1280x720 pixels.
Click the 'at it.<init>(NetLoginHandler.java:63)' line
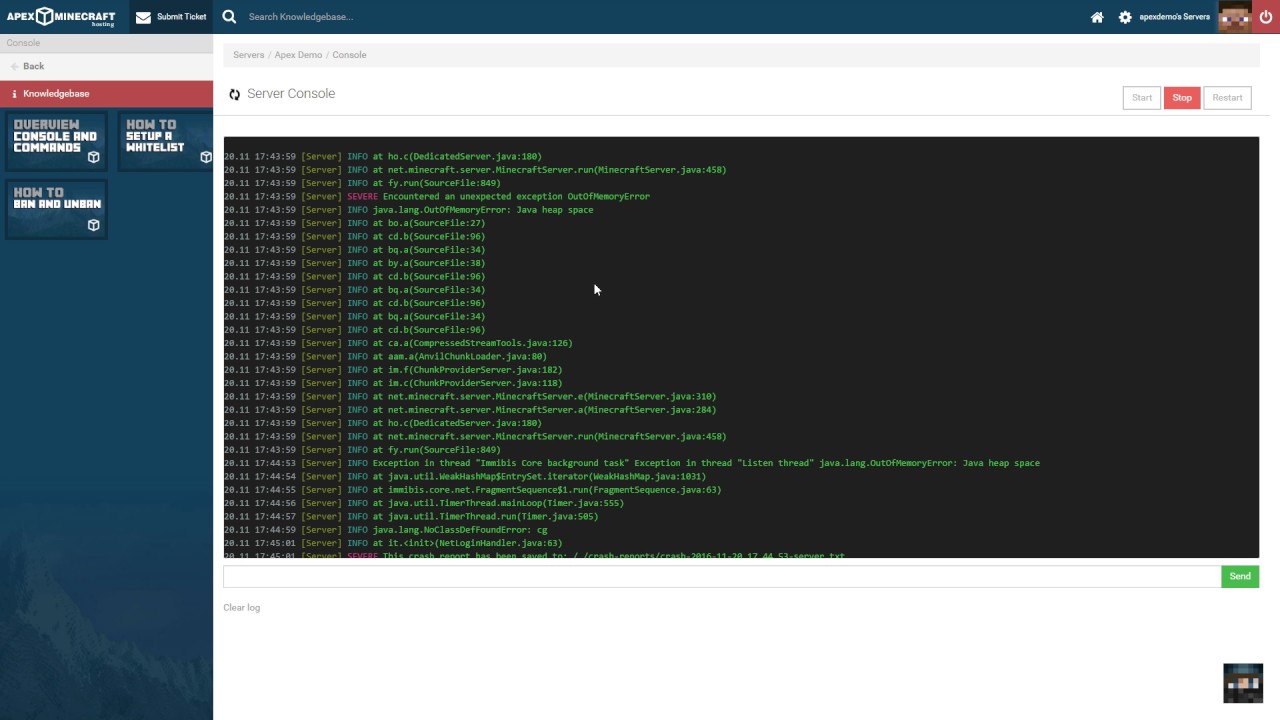tap(393, 543)
